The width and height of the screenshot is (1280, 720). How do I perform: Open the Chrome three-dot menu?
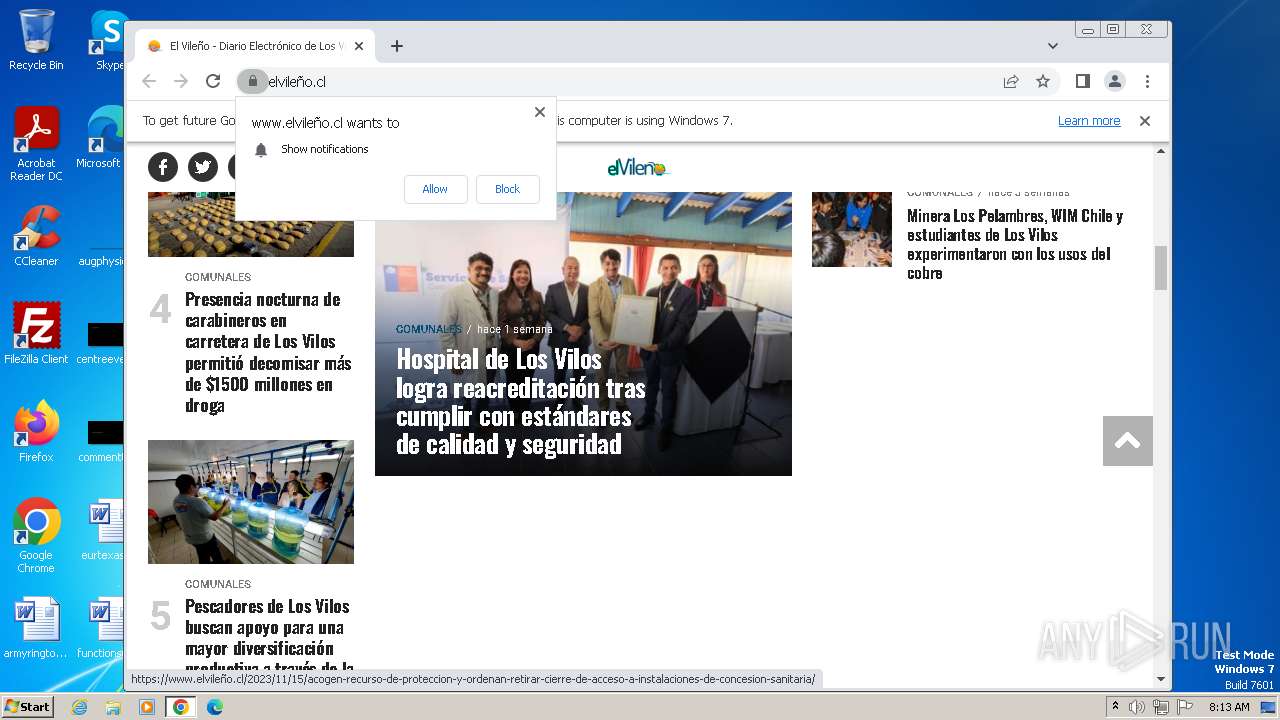(1147, 81)
